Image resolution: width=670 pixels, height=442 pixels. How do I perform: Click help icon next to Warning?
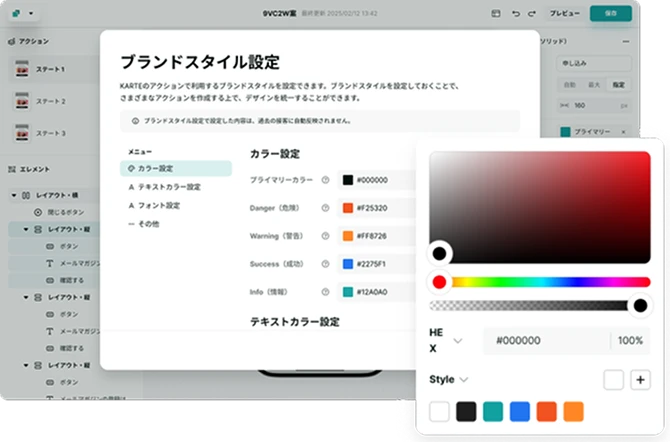pos(325,236)
